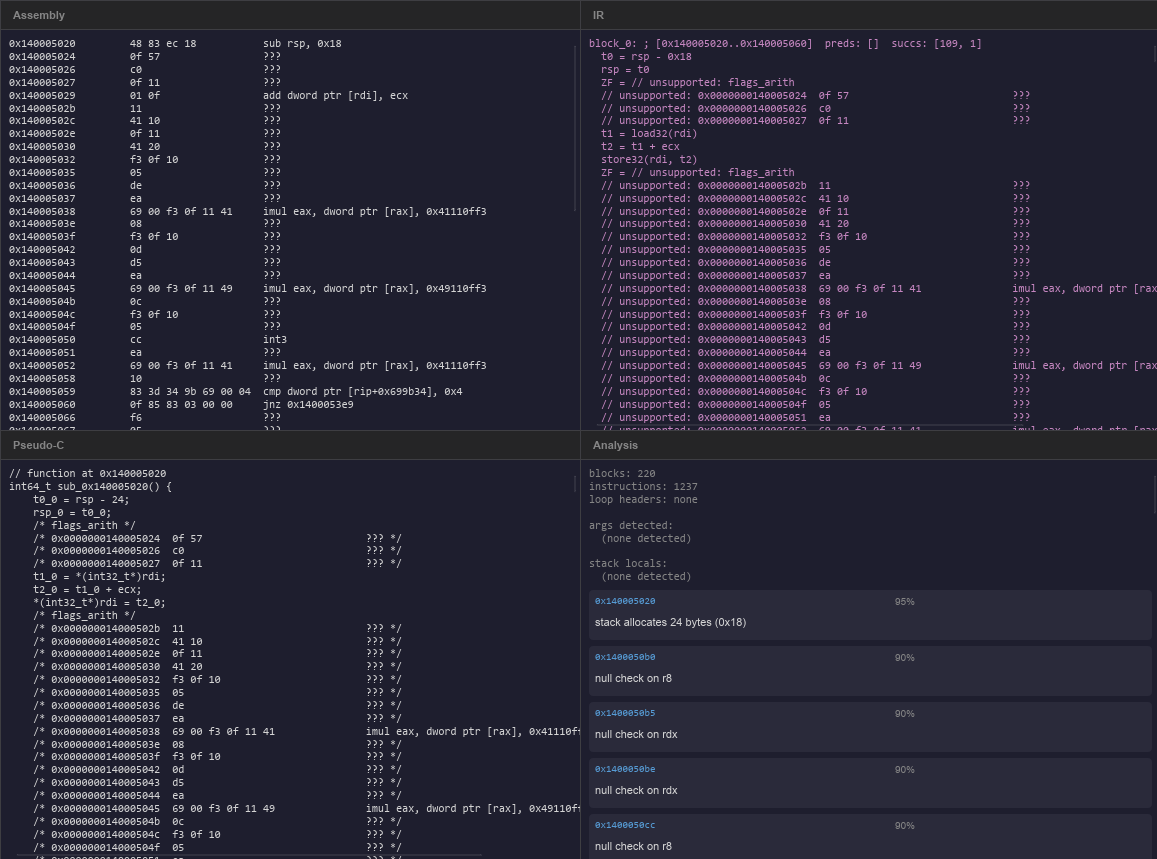This screenshot has width=1157, height=859.
Task: Open address link 0x1400050cc in Analysis panel
Action: [x=625, y=826]
